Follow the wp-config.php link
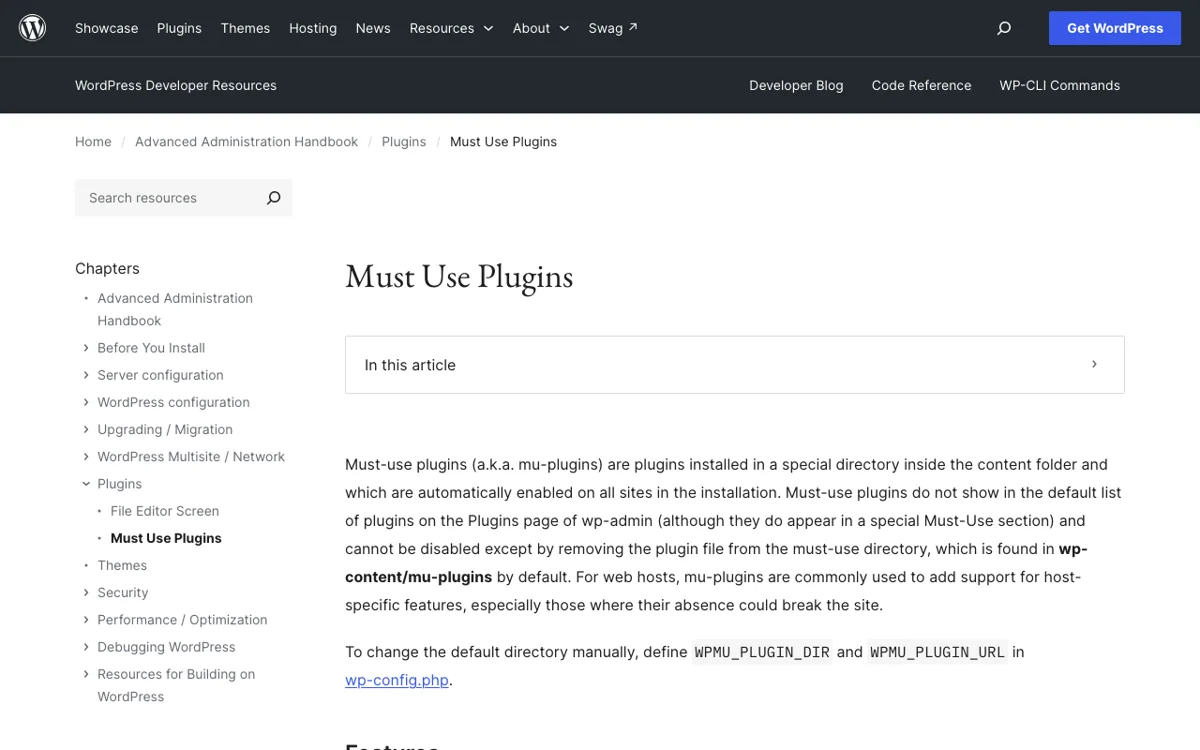 [x=397, y=680]
